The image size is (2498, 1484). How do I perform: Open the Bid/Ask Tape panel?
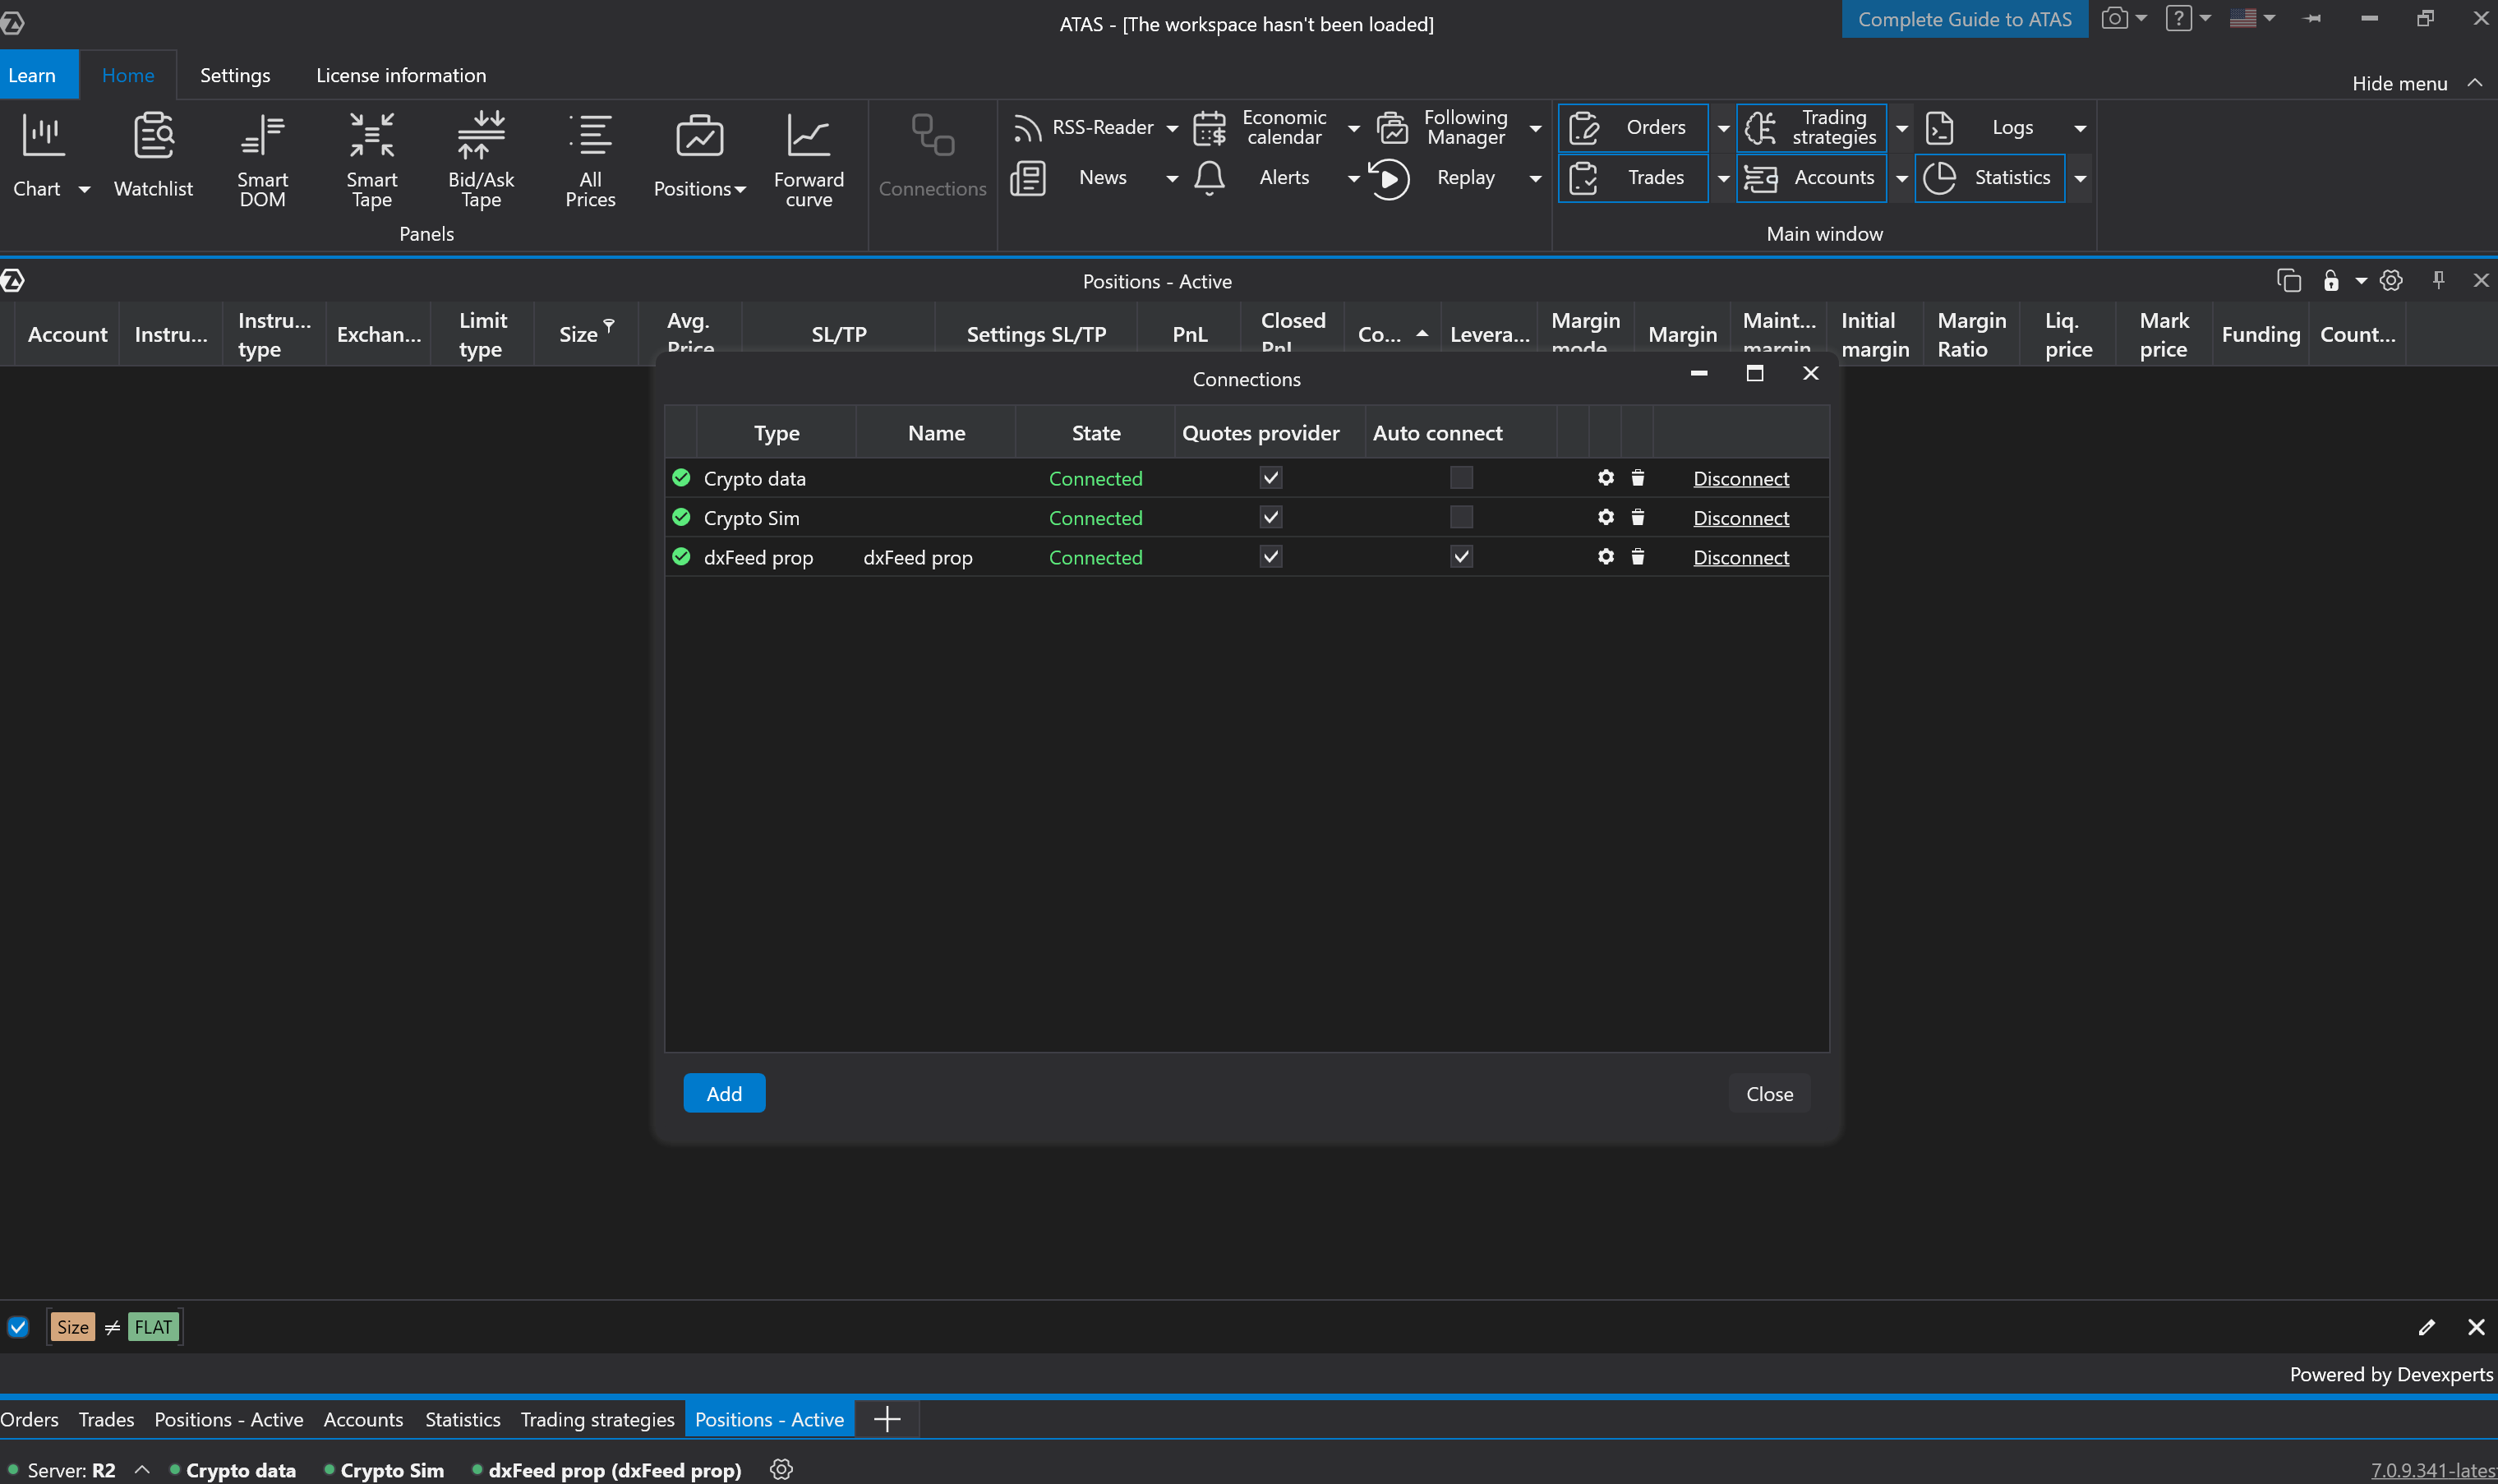(481, 160)
